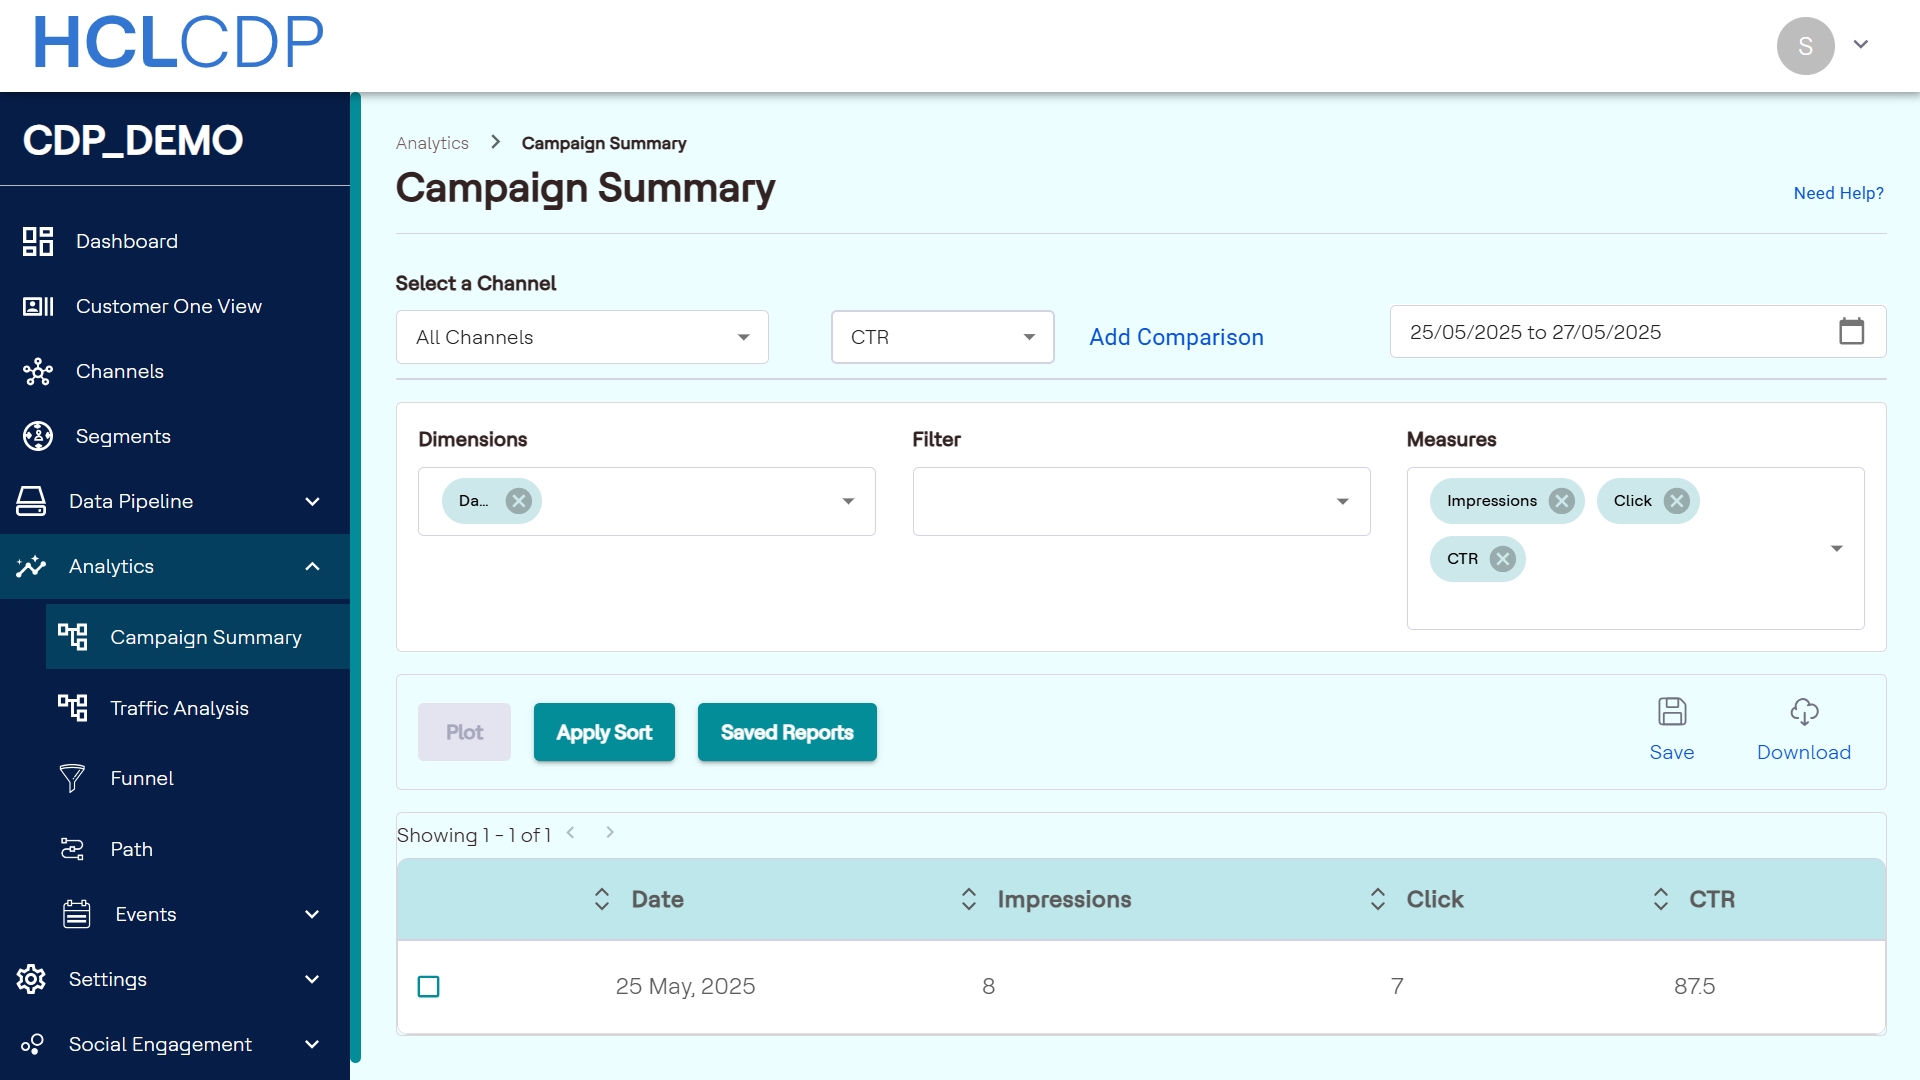The height and width of the screenshot is (1080, 1920).
Task: Tick the 25 May, 2025 row checkbox
Action: coord(428,986)
